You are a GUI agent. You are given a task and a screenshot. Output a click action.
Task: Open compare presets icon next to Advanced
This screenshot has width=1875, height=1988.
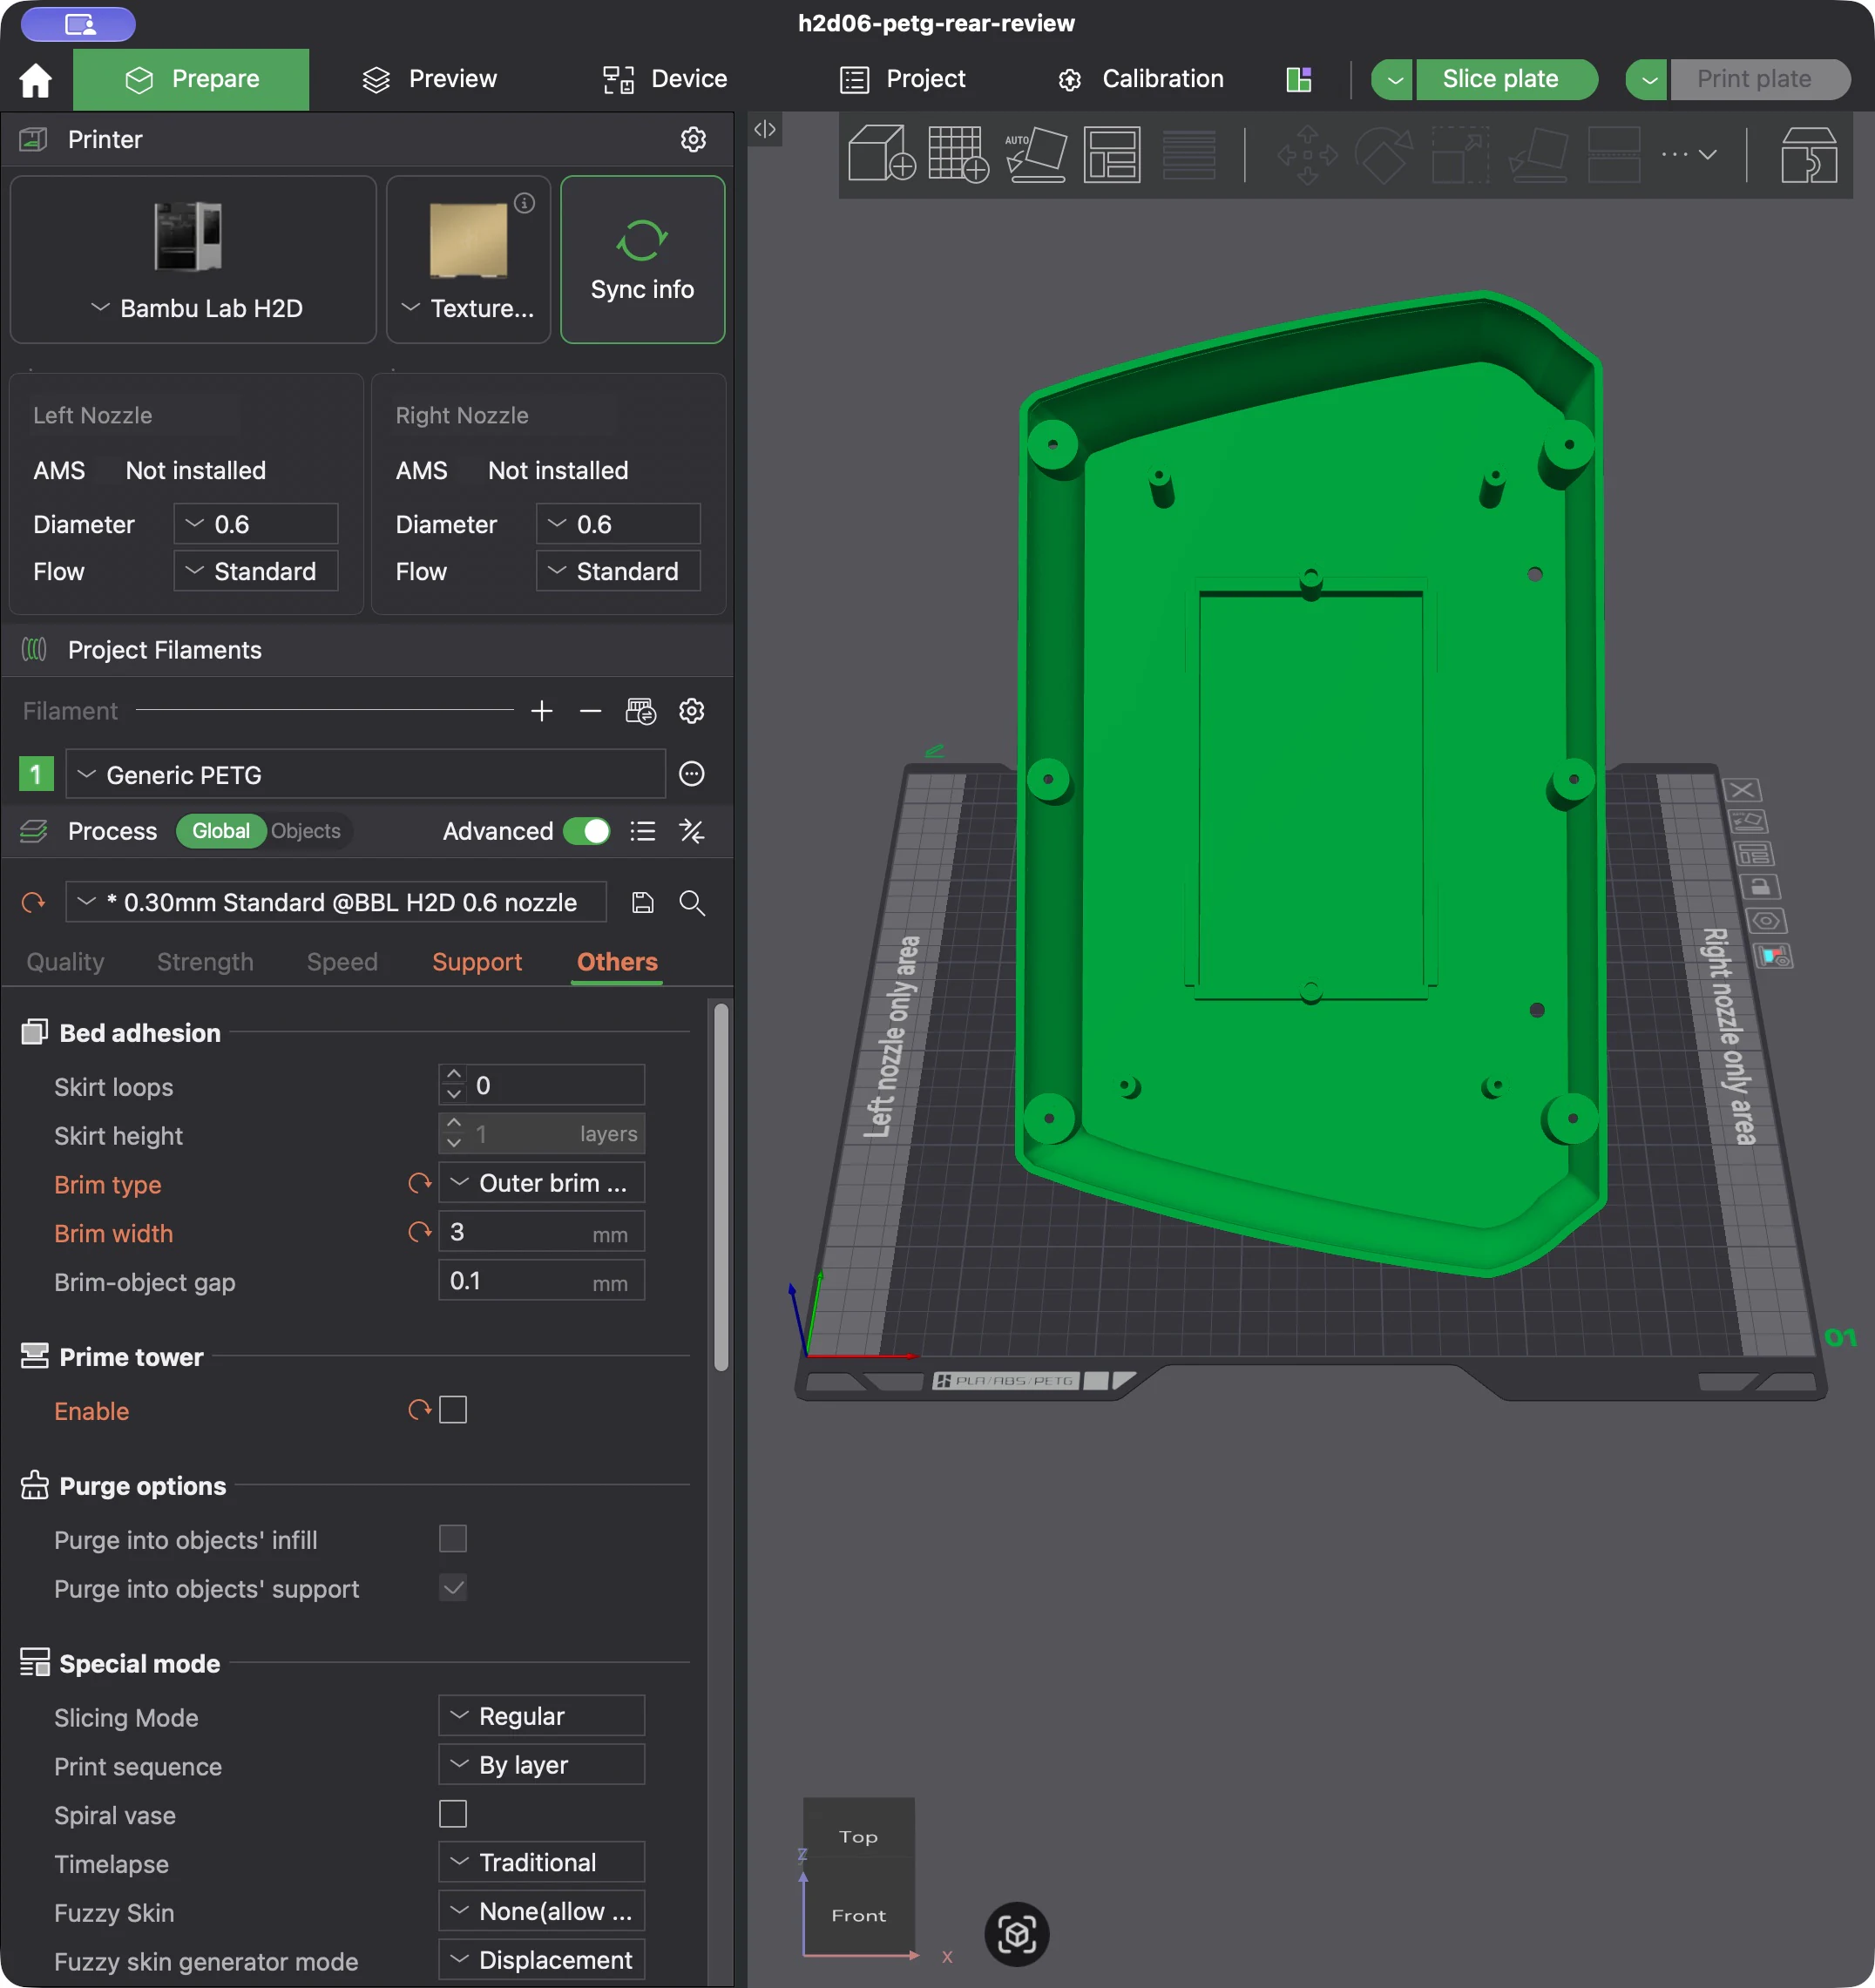[692, 831]
